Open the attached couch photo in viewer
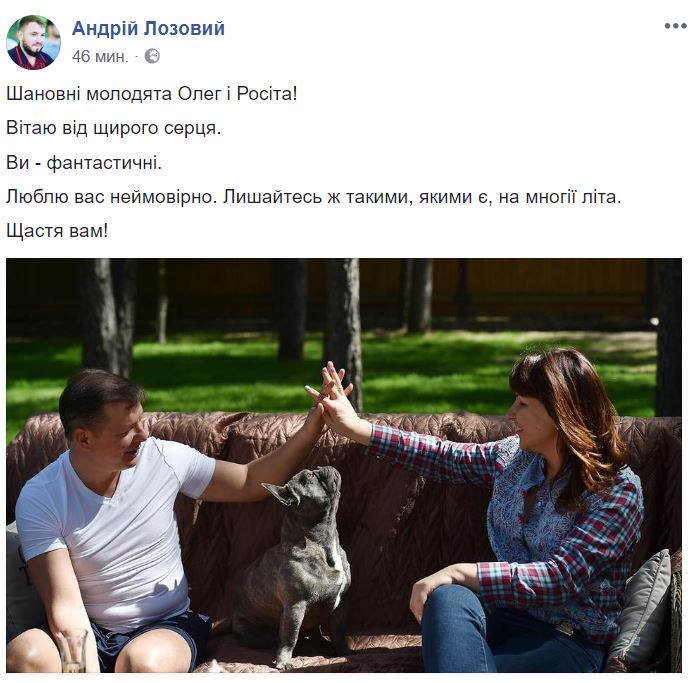The image size is (695, 683). (344, 465)
